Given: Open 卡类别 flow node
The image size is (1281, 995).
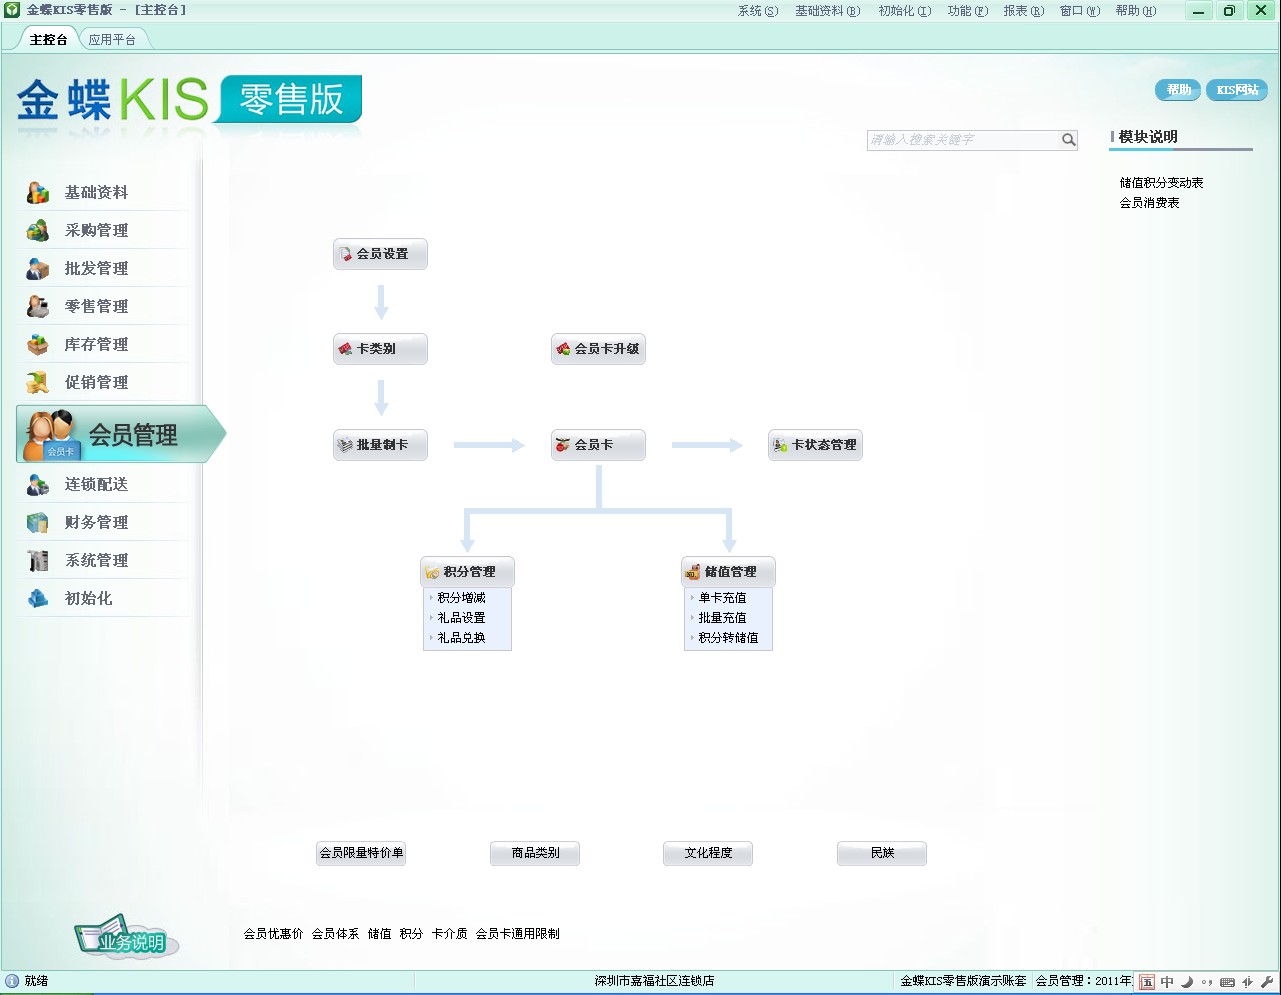Looking at the screenshot, I should click(380, 349).
